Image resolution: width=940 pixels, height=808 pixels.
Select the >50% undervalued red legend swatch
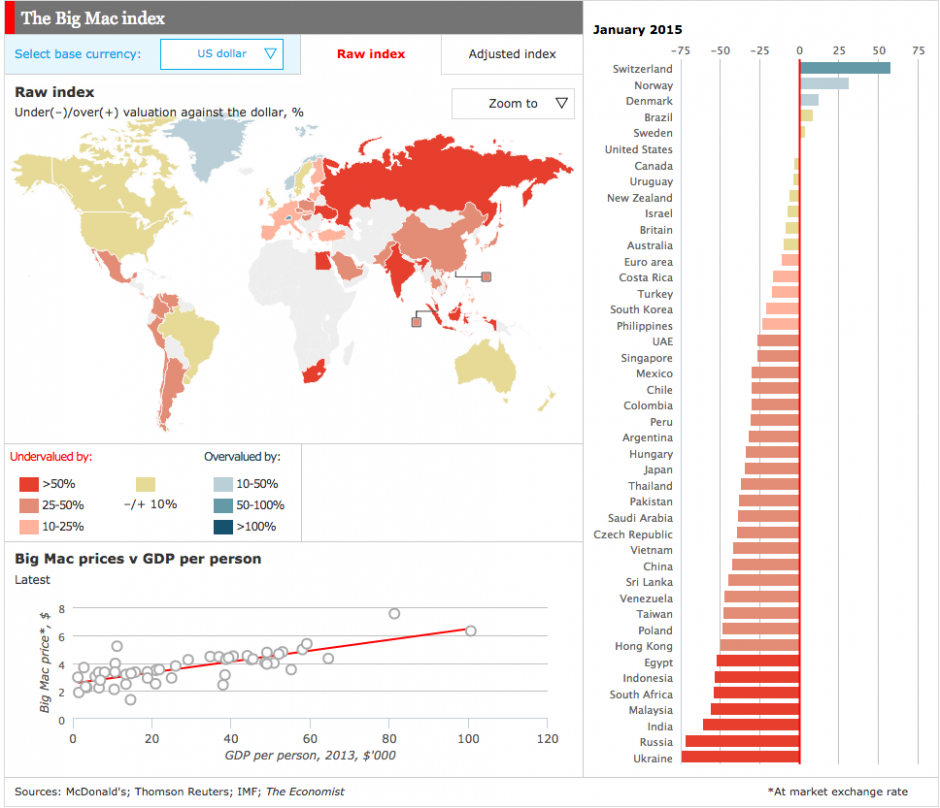point(27,483)
